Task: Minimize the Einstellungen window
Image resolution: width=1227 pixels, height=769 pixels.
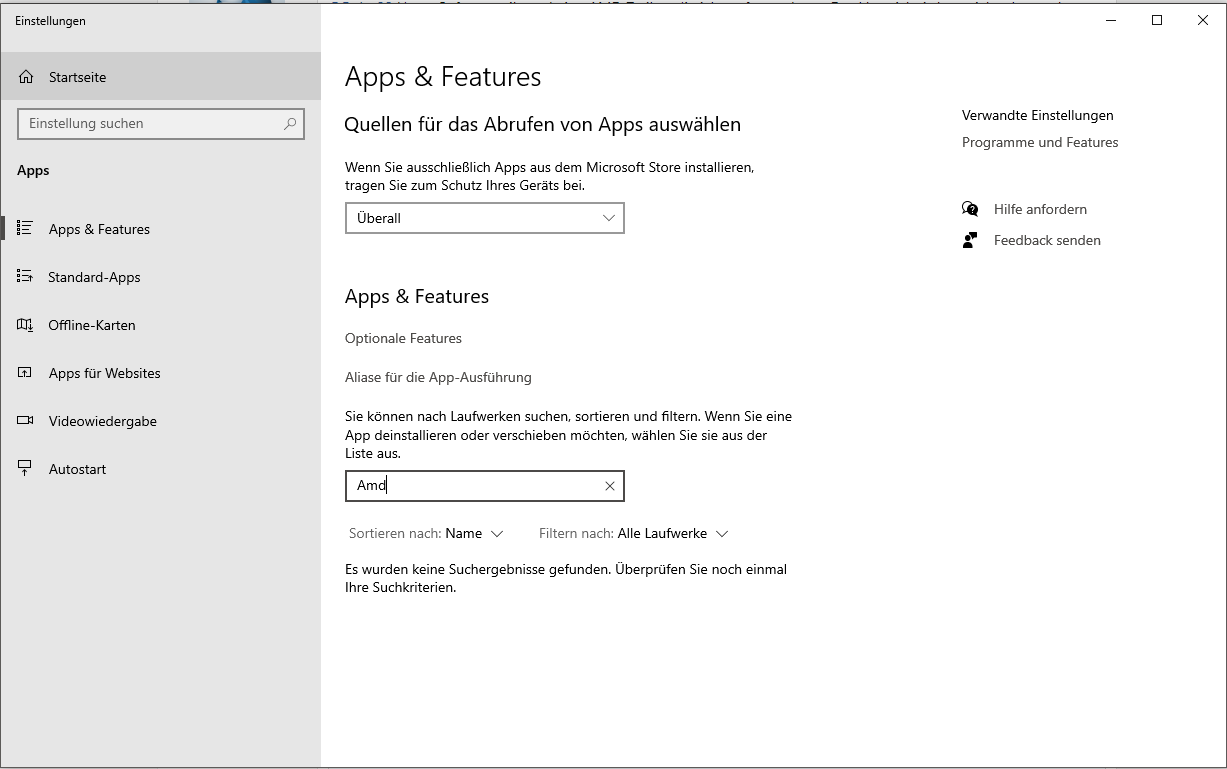Action: pos(1111,20)
